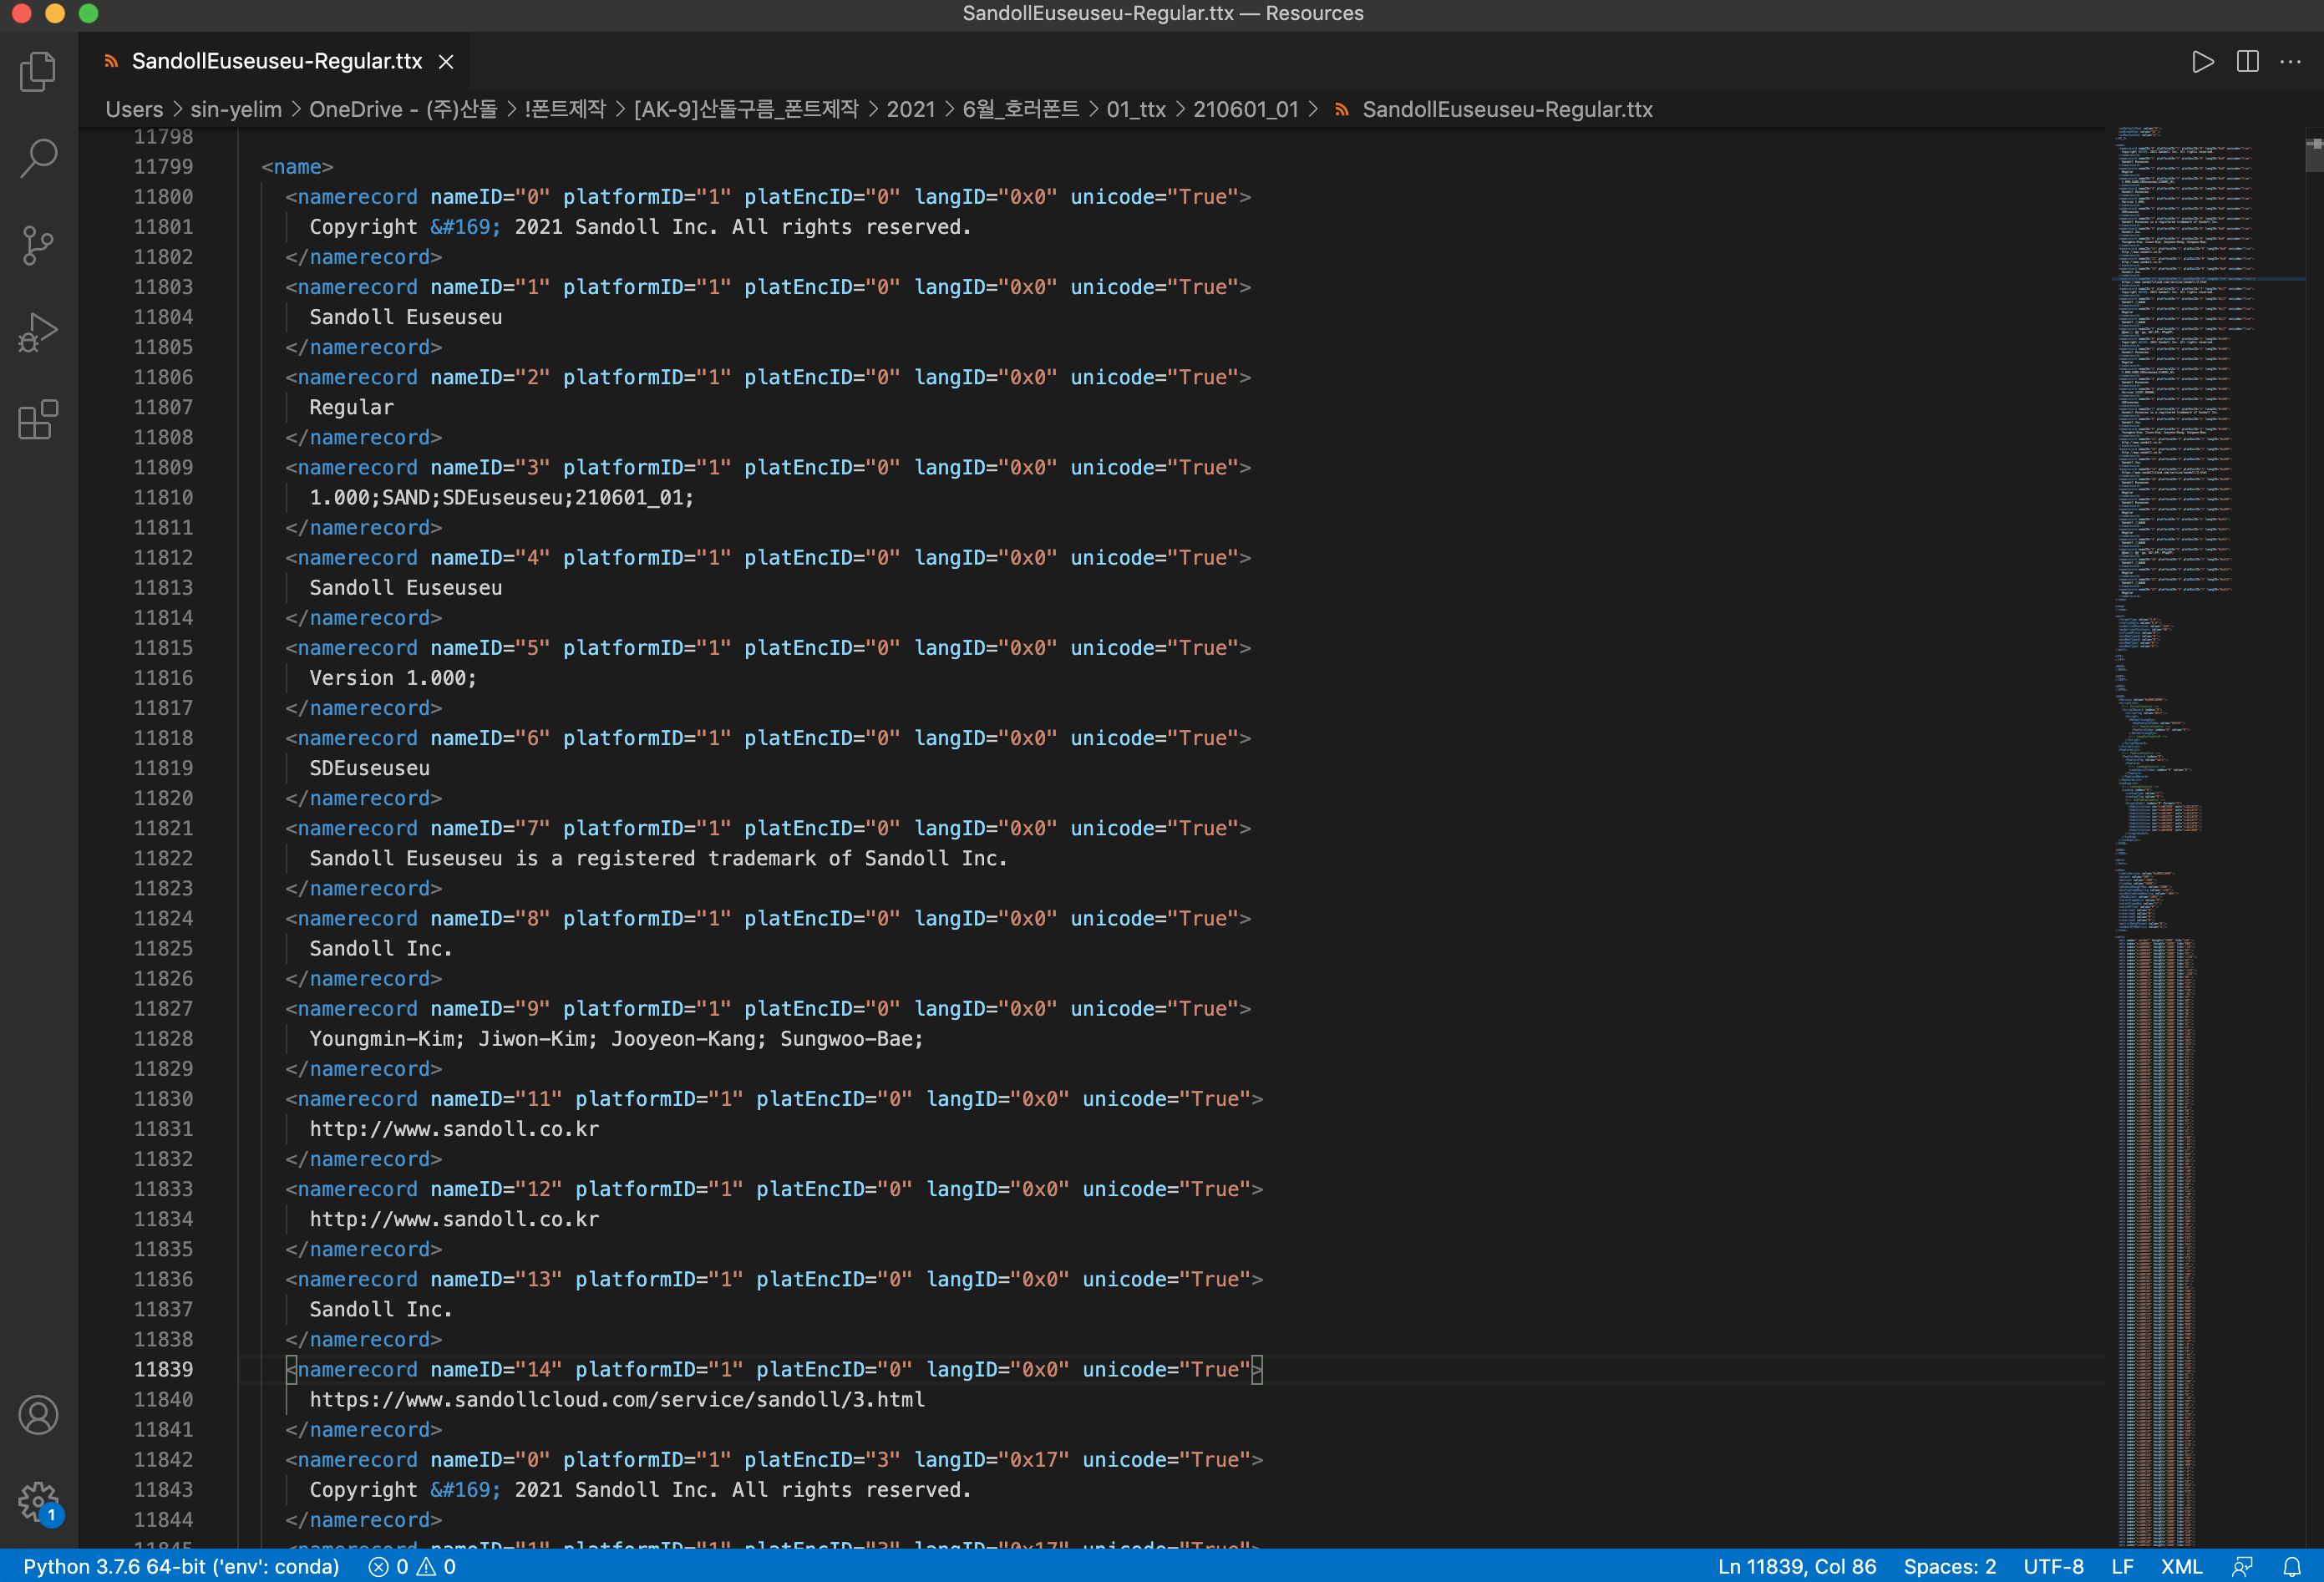Click 'Version 1.000;' text
2324x1582 pixels.
[x=393, y=677]
